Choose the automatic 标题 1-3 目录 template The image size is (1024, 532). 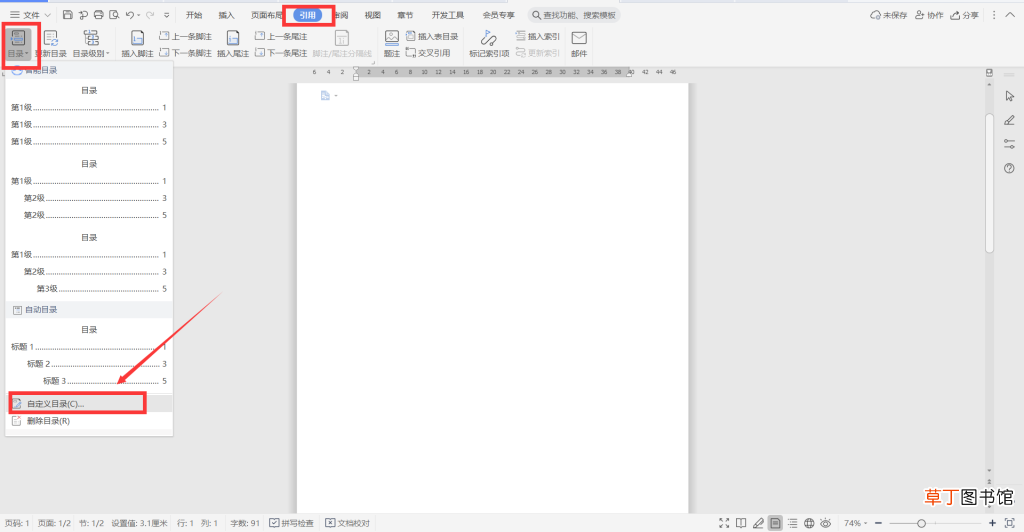pyautogui.click(x=89, y=356)
